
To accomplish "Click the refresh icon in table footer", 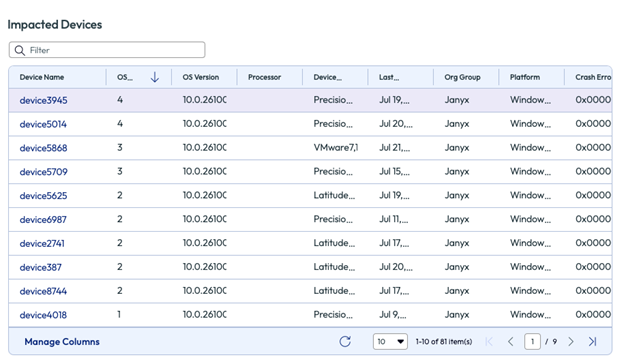I will tap(345, 341).
